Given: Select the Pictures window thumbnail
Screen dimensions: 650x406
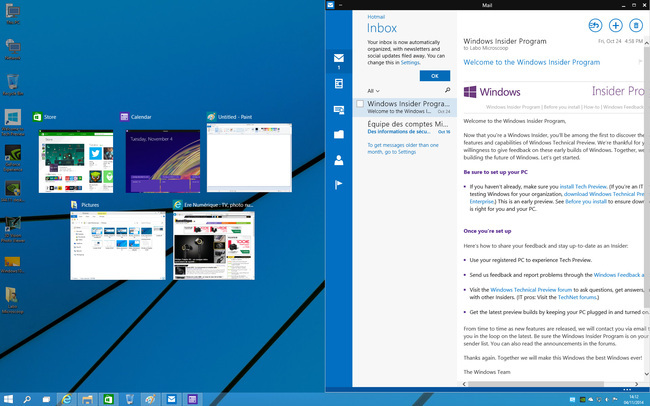Looking at the screenshot, I should point(118,246).
